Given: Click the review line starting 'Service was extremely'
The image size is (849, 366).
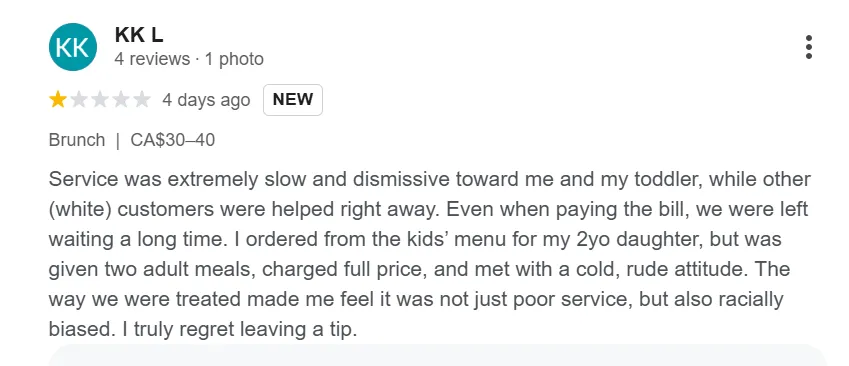Looking at the screenshot, I should [429, 179].
